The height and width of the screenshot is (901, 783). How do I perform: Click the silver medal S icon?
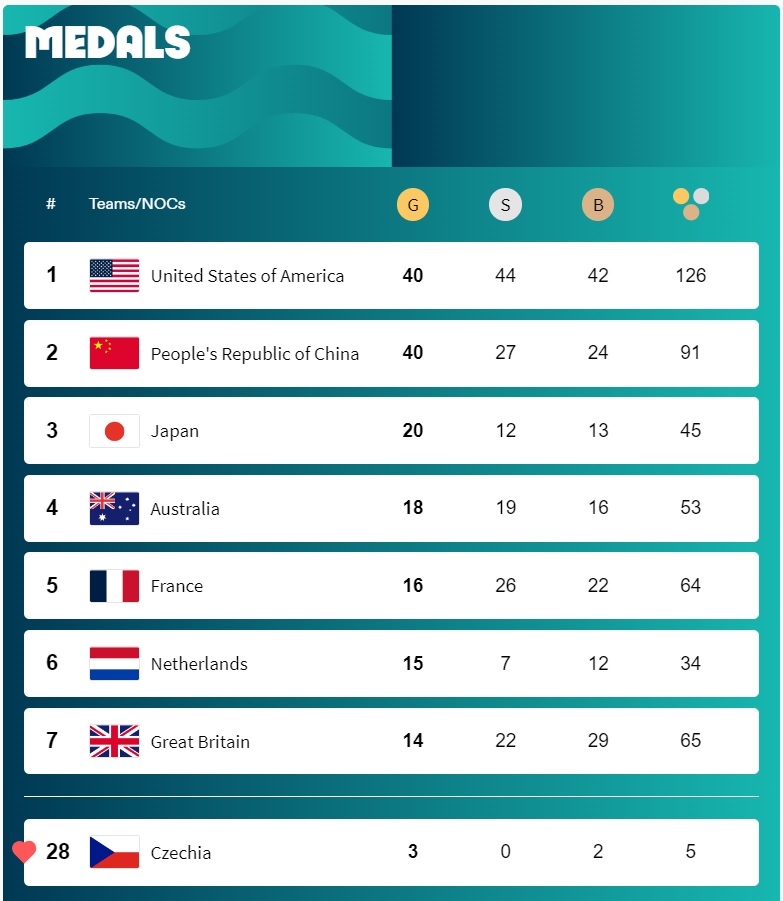tap(505, 205)
